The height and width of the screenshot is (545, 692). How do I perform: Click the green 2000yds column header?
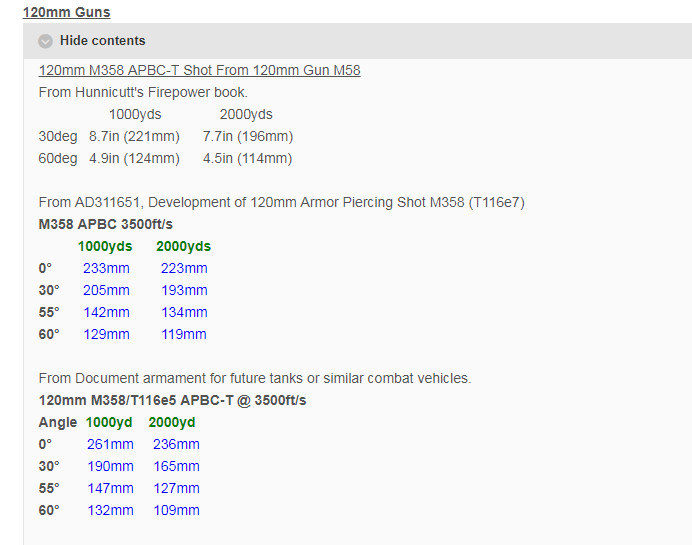click(183, 246)
